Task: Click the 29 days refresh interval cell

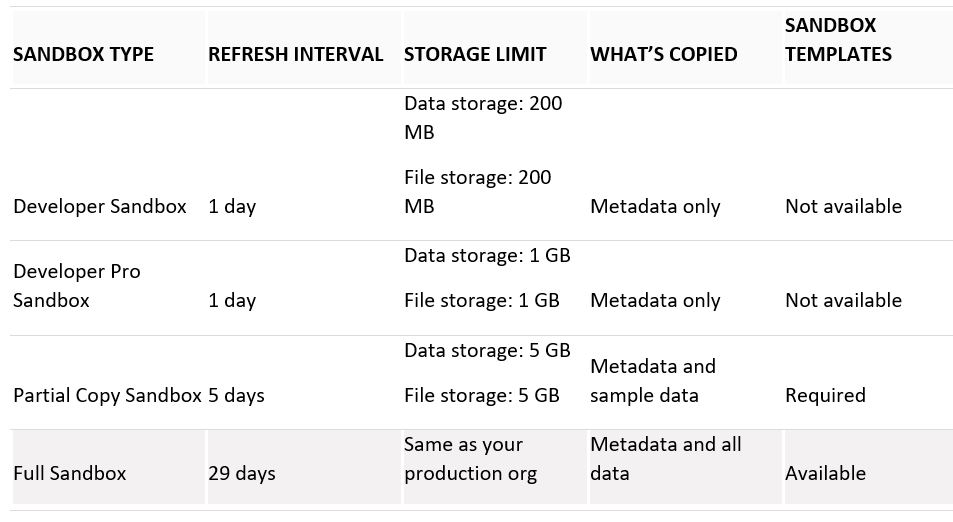Action: click(242, 473)
